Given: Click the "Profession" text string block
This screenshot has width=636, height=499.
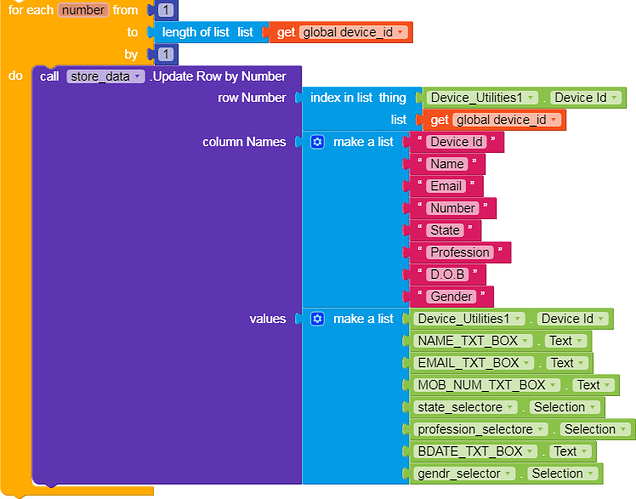Looking at the screenshot, I should pos(460,253).
